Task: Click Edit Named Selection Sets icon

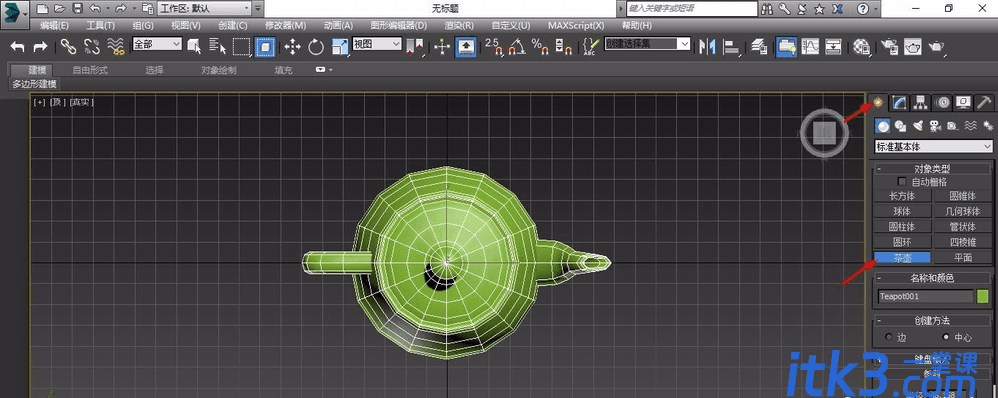Action: coord(591,46)
